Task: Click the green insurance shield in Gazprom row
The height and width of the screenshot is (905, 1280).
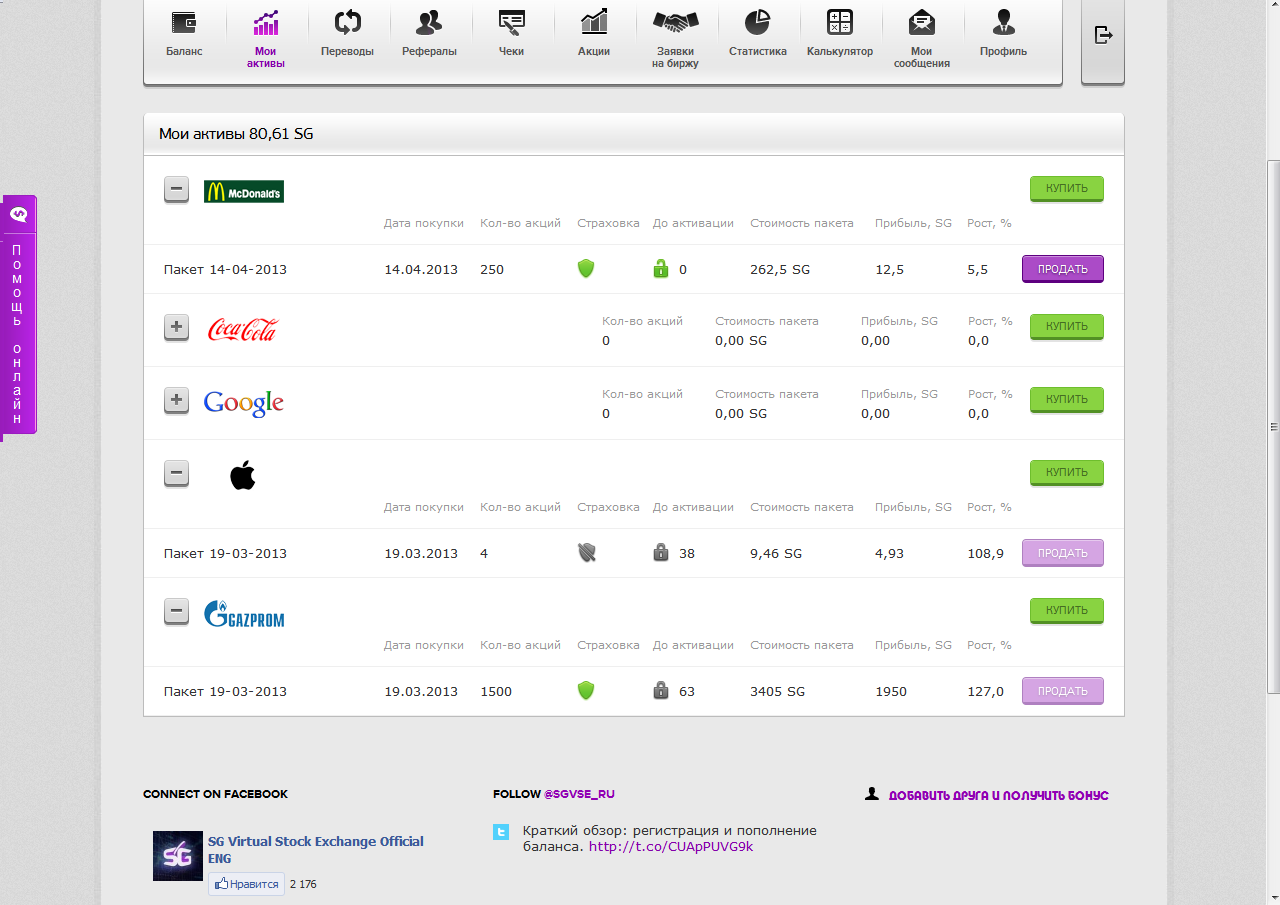Action: (x=586, y=690)
